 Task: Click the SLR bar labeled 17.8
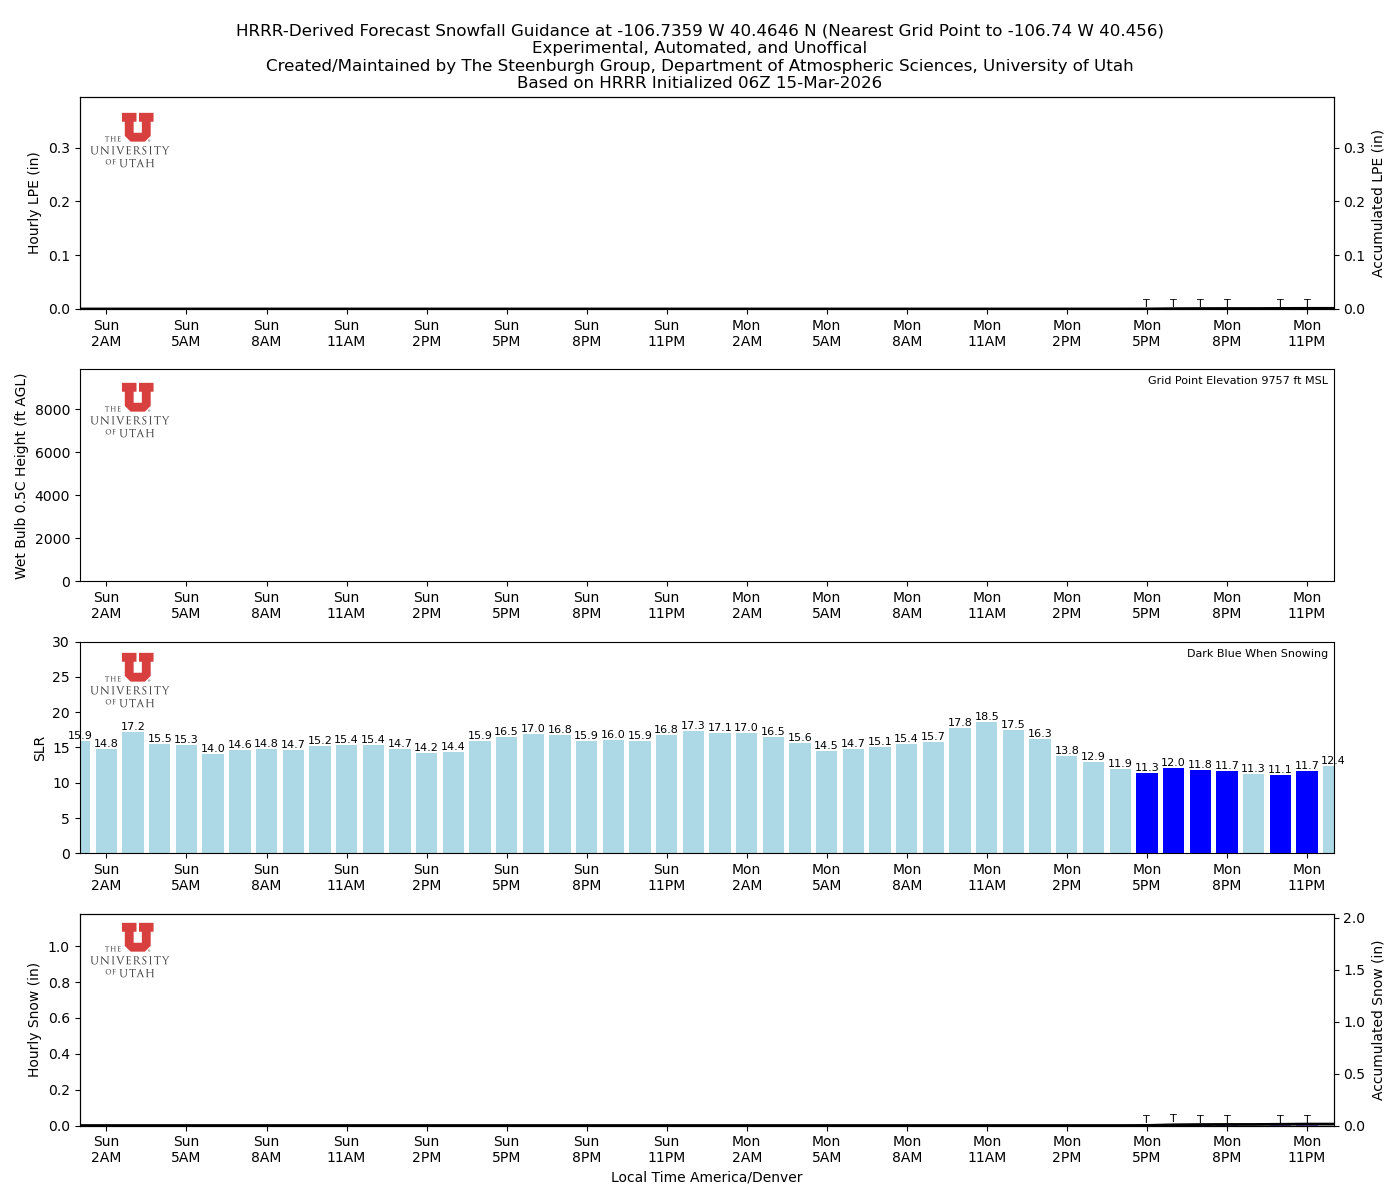[x=960, y=791]
